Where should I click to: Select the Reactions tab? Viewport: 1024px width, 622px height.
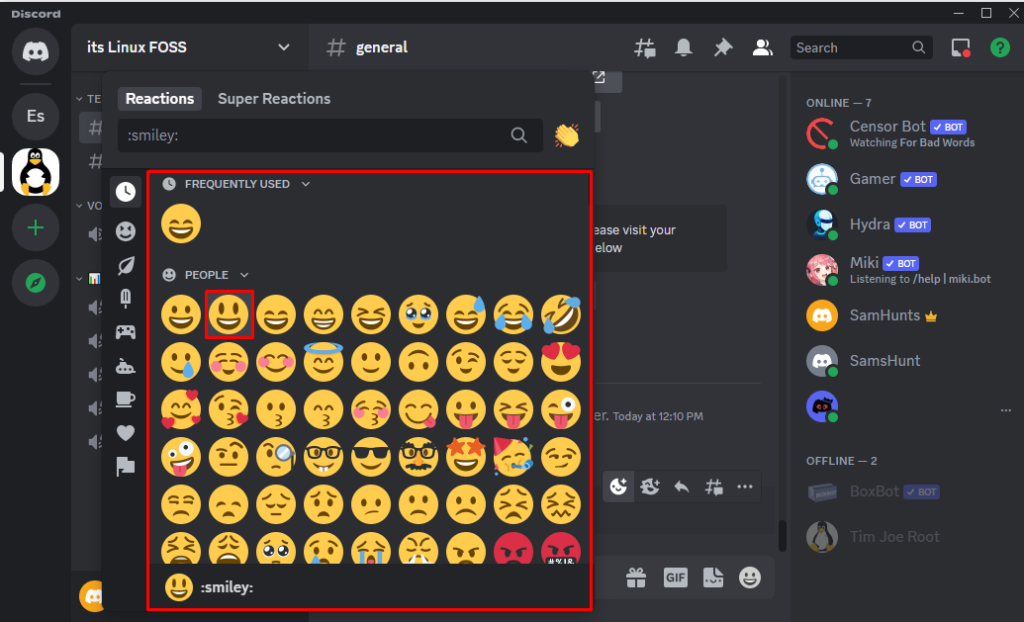point(160,99)
